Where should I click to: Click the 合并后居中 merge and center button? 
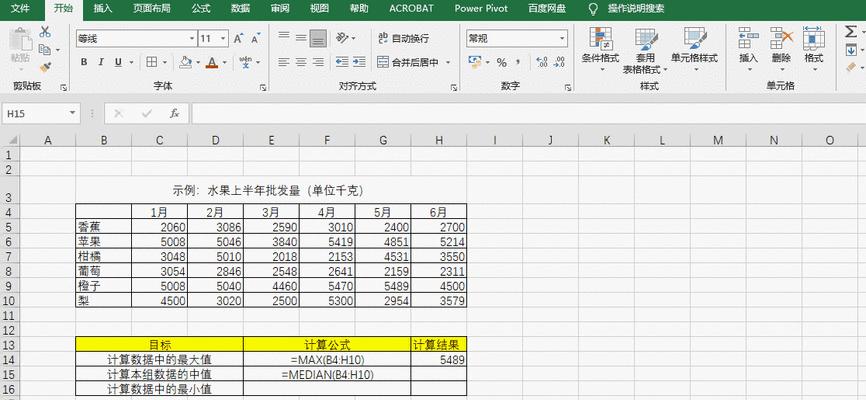pyautogui.click(x=408, y=62)
